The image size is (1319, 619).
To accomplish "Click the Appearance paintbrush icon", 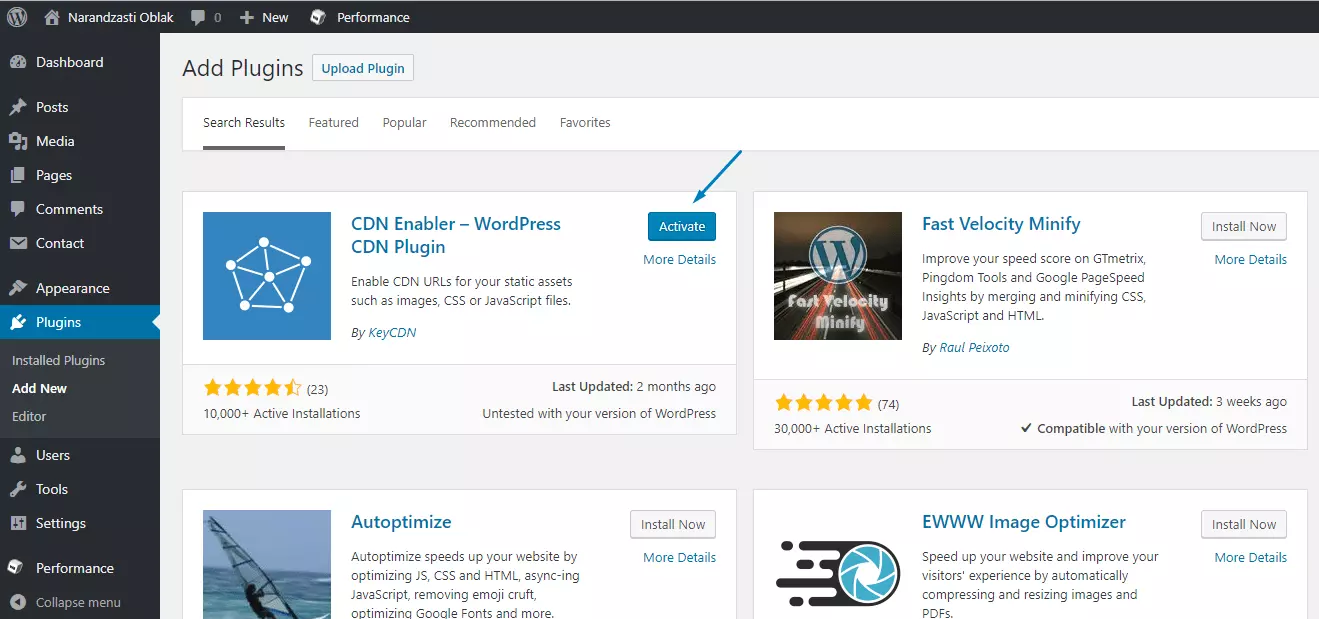I will click(x=18, y=288).
